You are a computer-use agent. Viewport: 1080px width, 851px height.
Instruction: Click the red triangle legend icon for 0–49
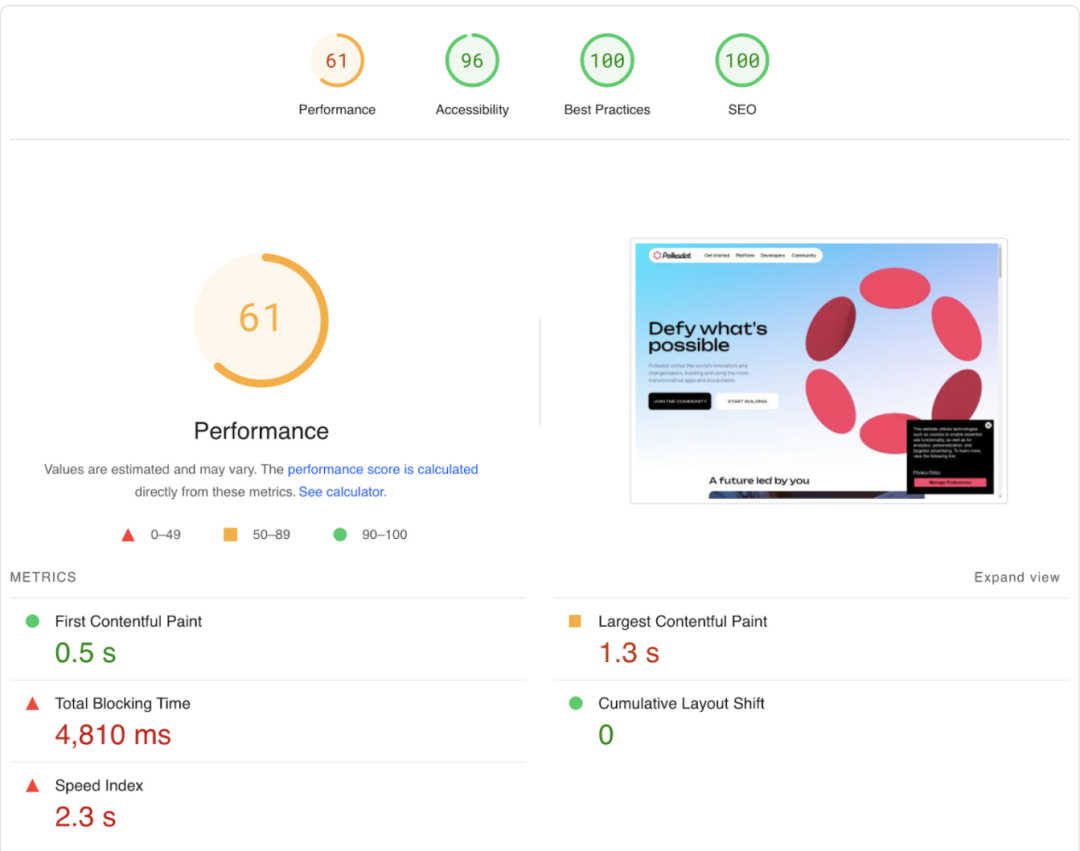128,535
